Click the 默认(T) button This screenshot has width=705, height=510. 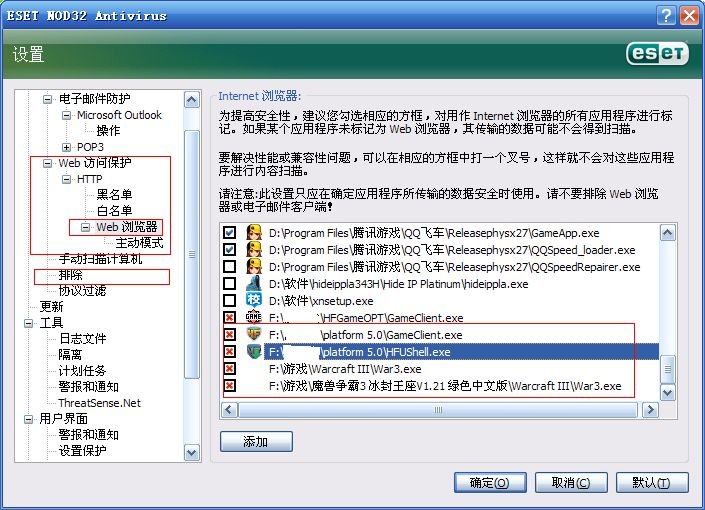(652, 483)
